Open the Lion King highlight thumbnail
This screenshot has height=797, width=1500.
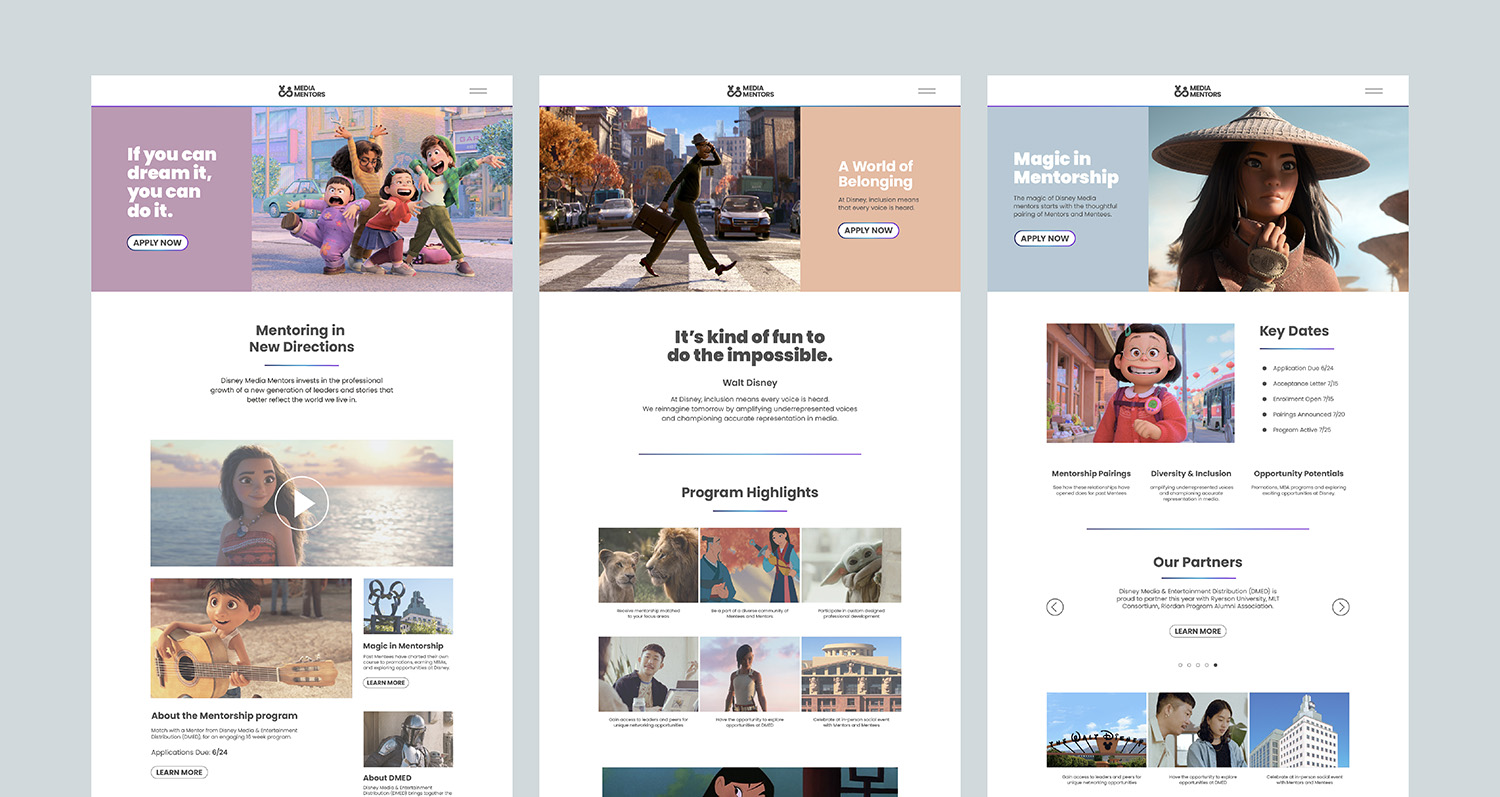point(648,565)
